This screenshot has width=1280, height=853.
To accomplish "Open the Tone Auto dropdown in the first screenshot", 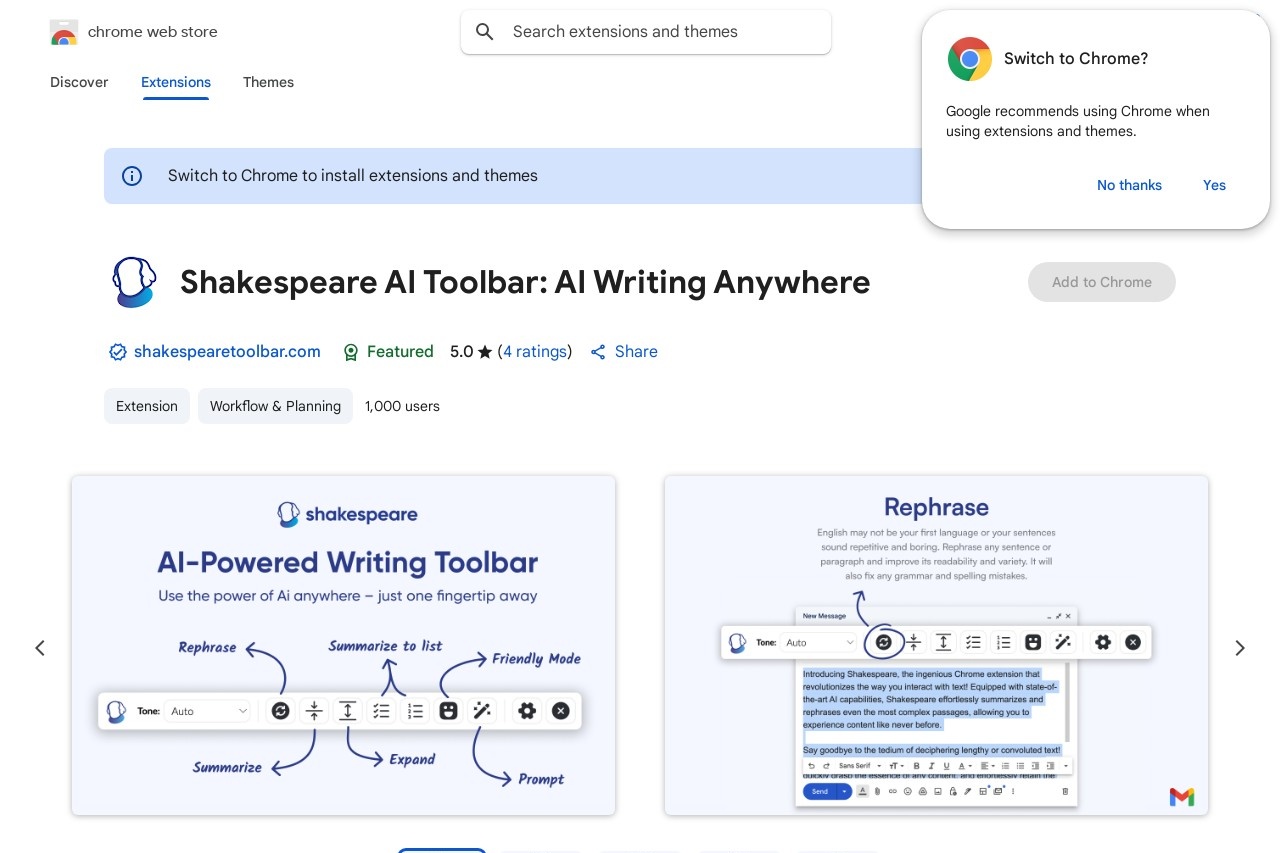I will 209,711.
